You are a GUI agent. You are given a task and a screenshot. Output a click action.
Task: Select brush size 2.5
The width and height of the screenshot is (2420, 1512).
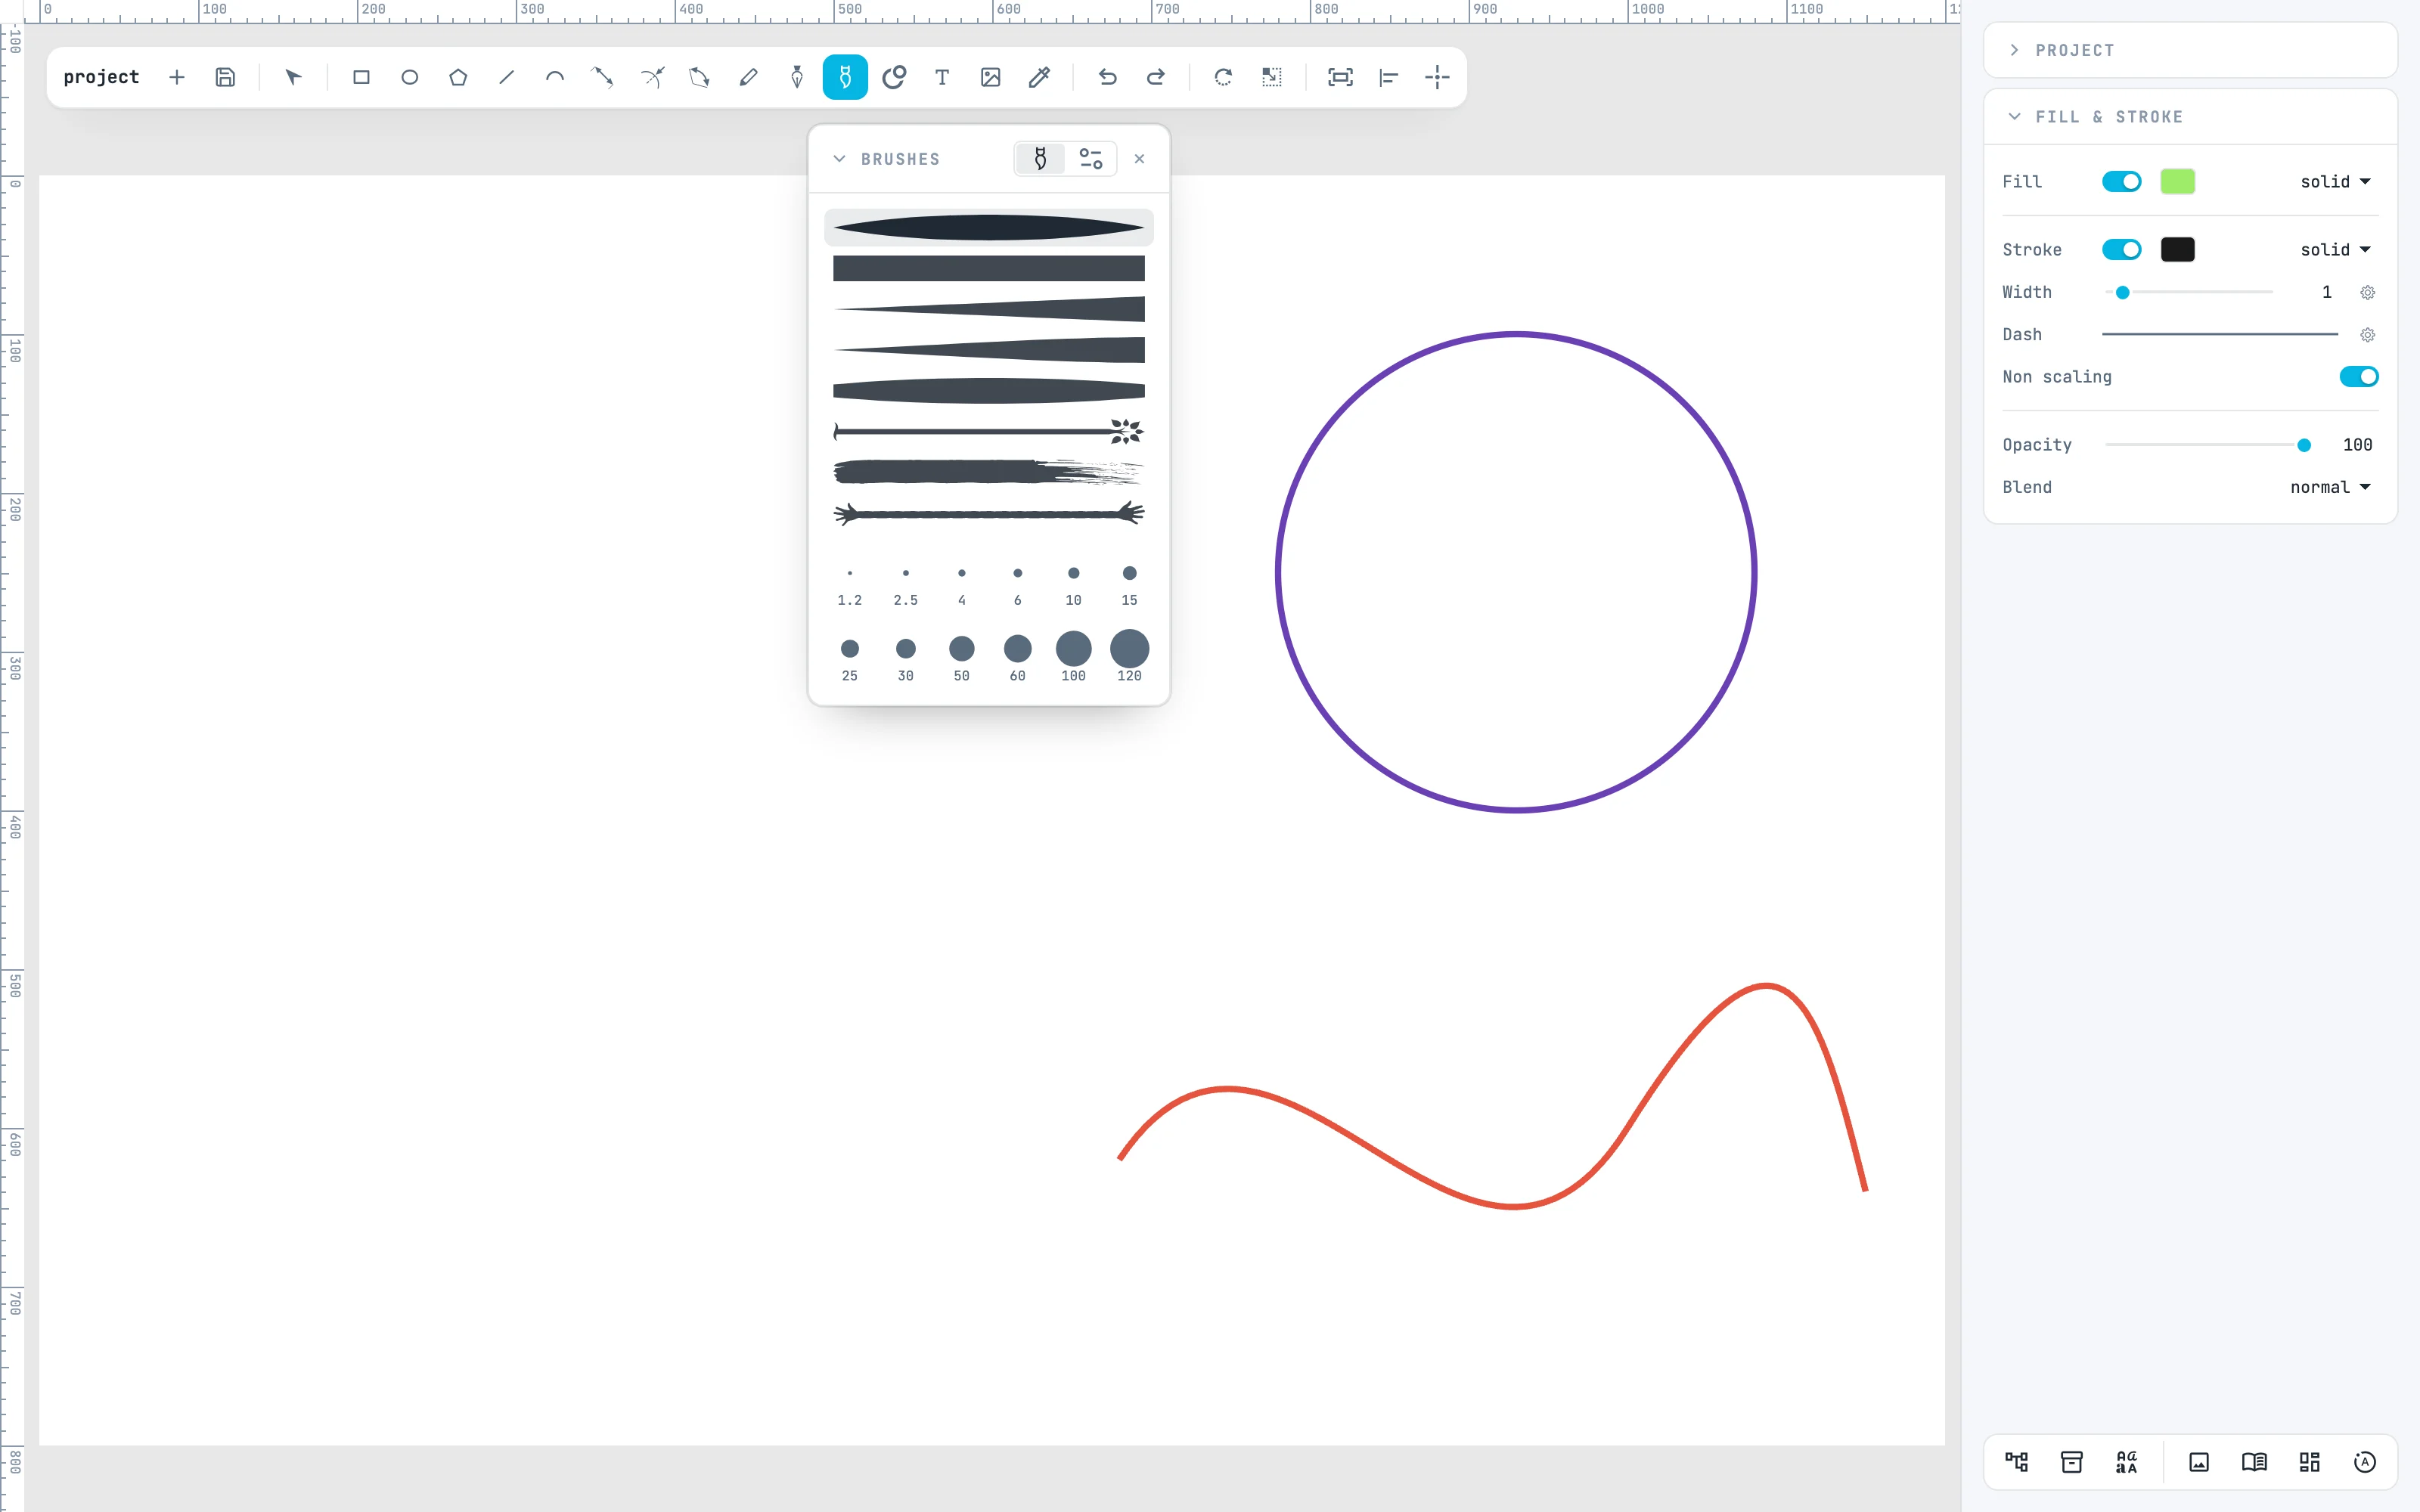click(905, 586)
